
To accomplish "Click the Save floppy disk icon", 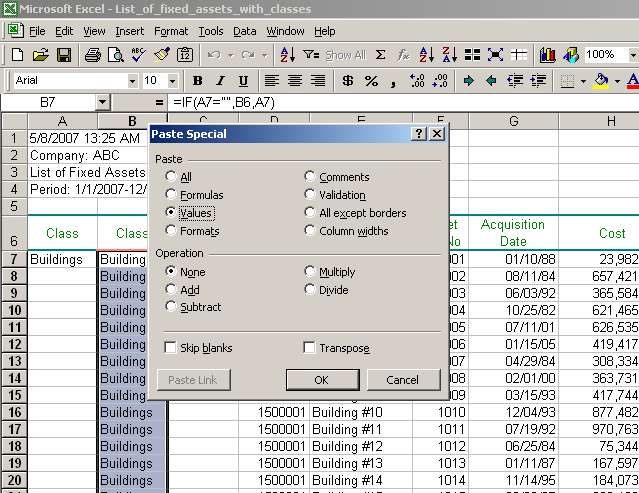I will (64, 55).
